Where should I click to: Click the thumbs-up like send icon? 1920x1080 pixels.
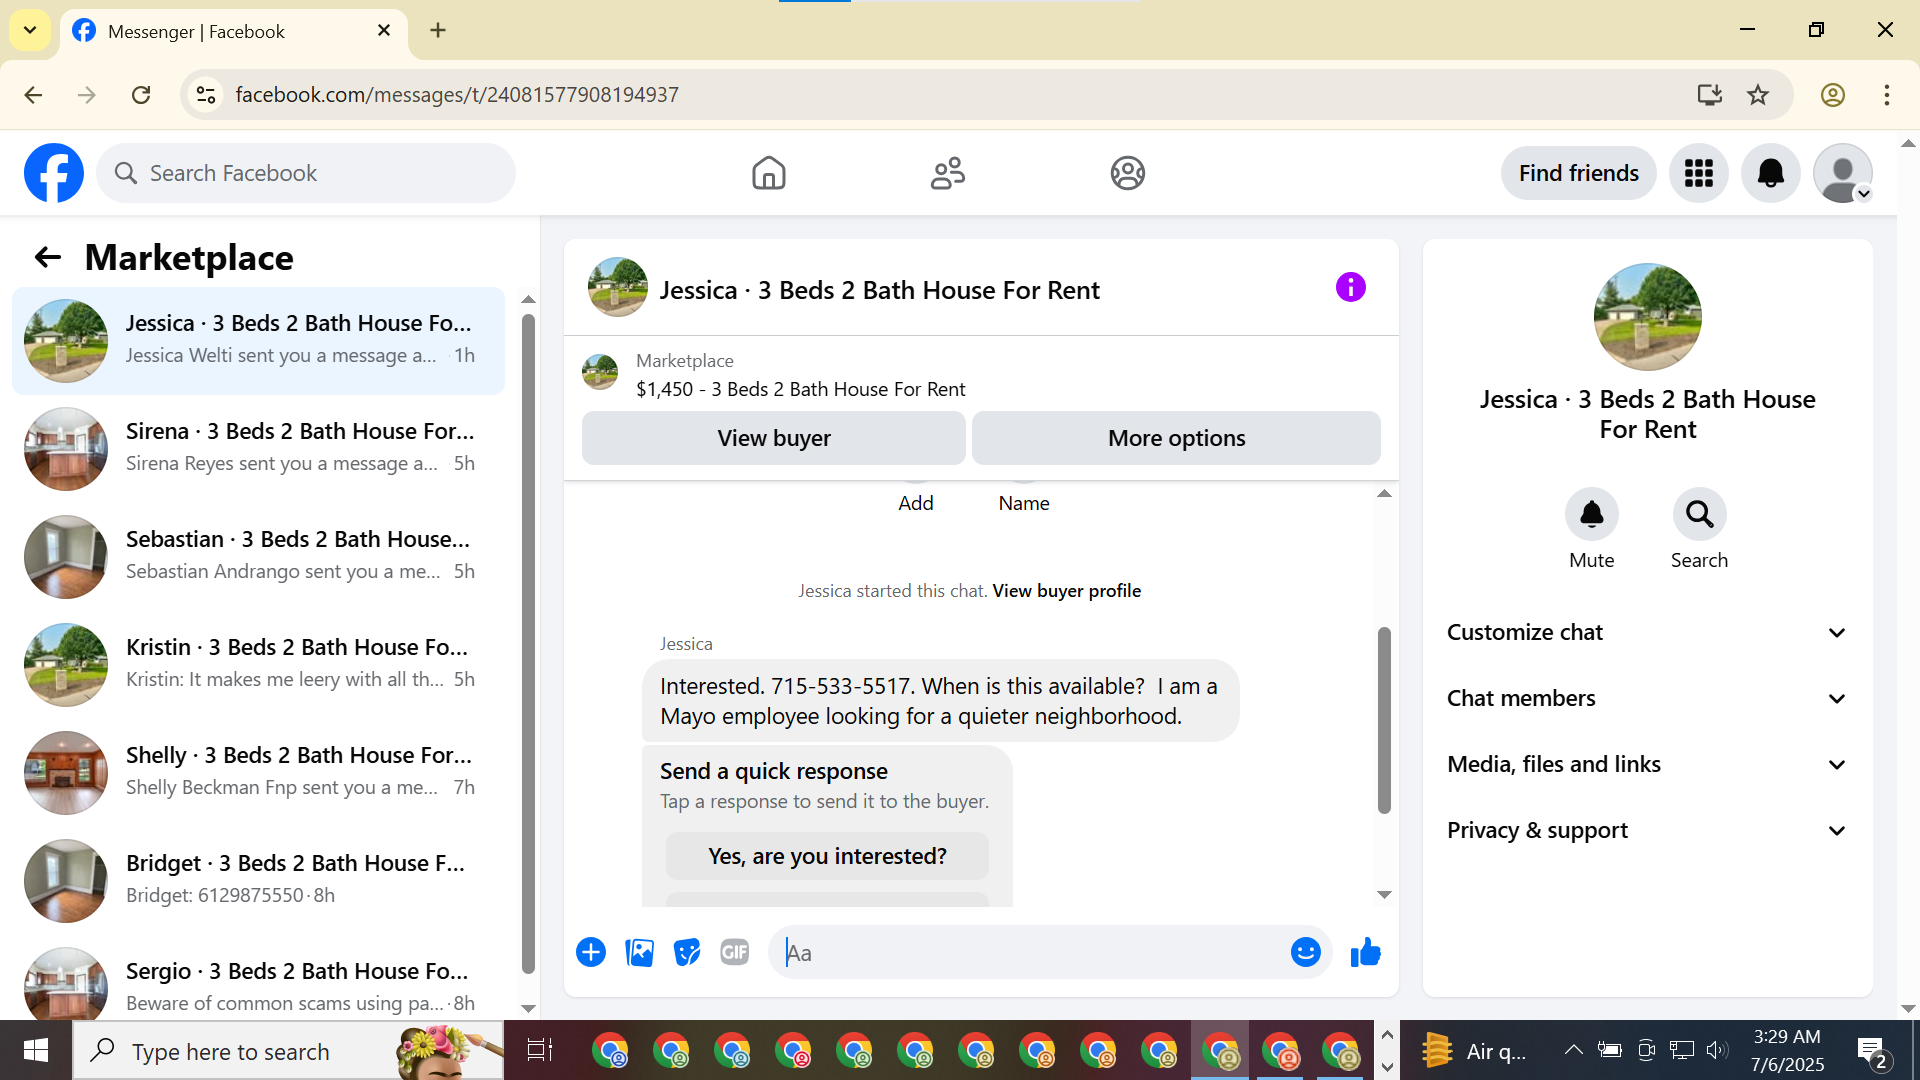pos(1365,952)
